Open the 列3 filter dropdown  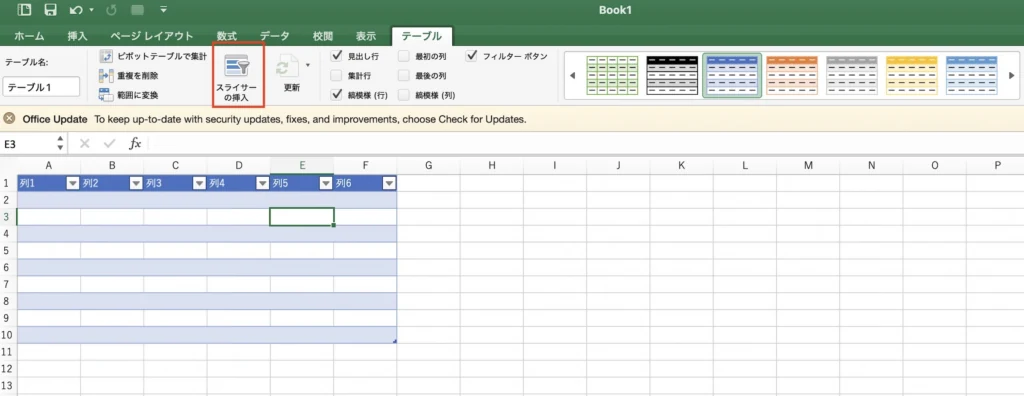pyautogui.click(x=200, y=184)
